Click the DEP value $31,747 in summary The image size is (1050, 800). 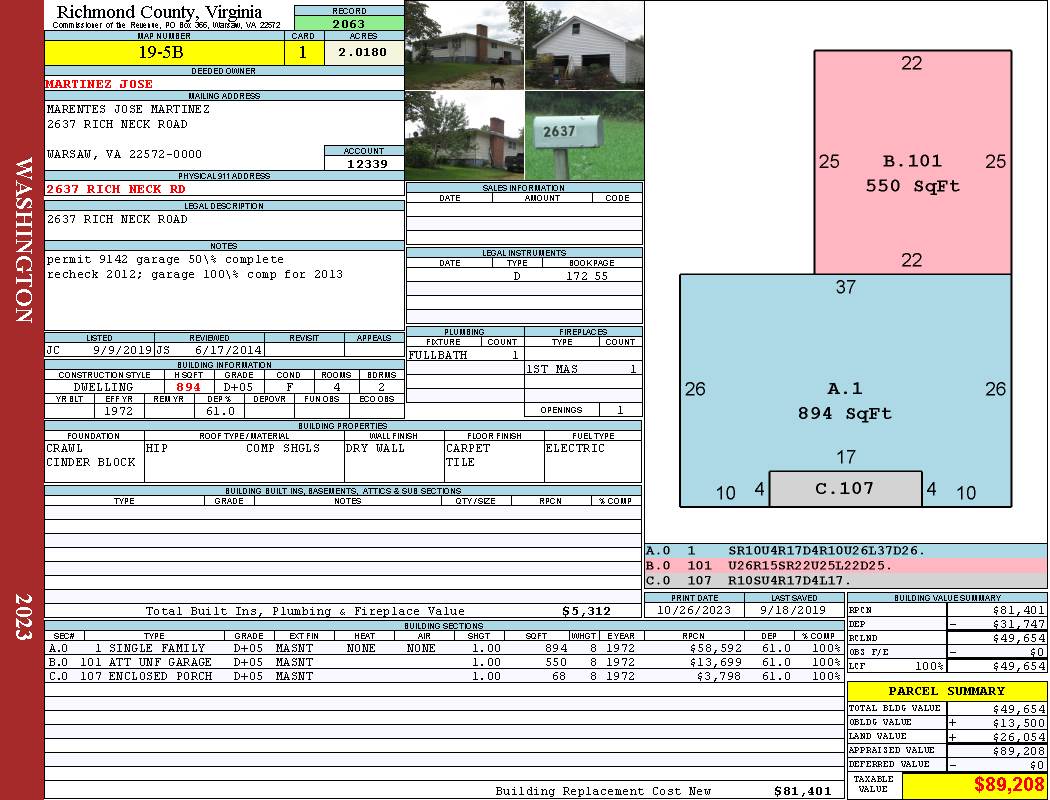click(x=1019, y=624)
